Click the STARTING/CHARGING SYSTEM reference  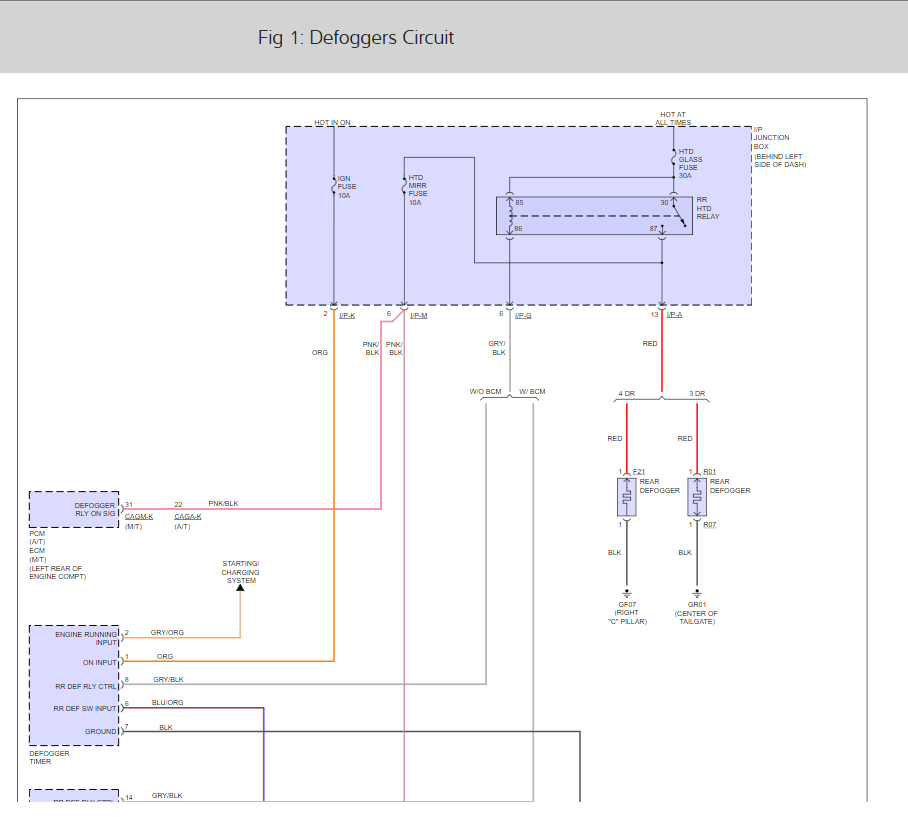pos(240,572)
